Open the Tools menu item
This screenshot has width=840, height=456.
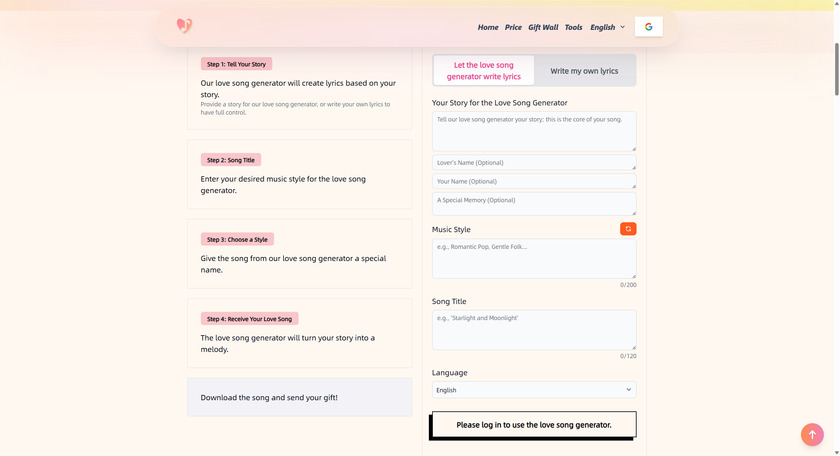[573, 27]
